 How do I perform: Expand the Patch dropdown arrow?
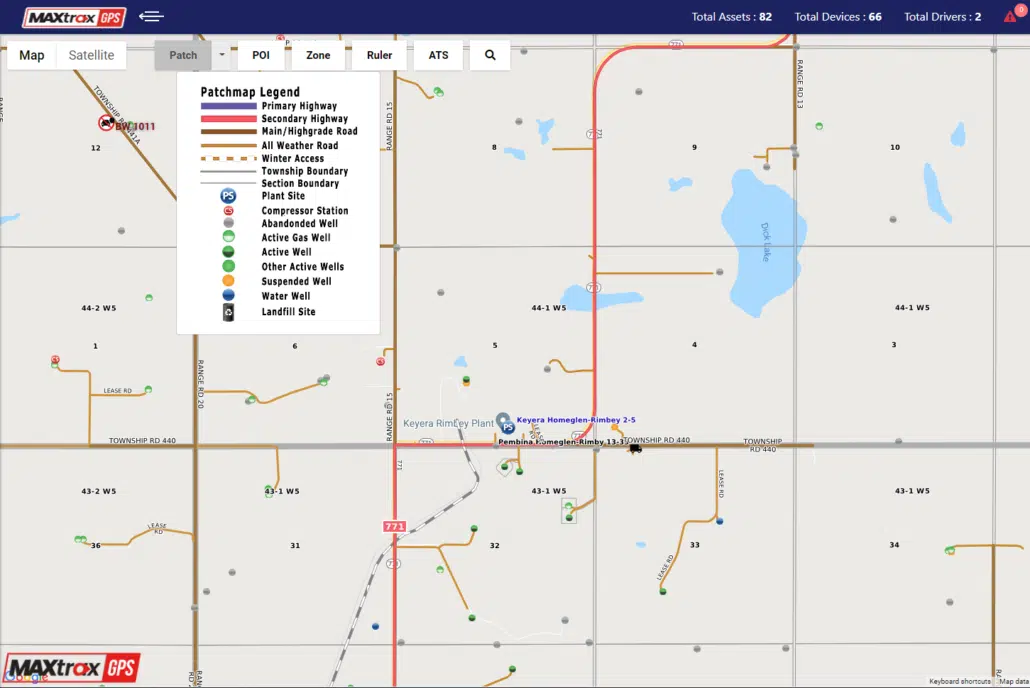click(x=222, y=55)
